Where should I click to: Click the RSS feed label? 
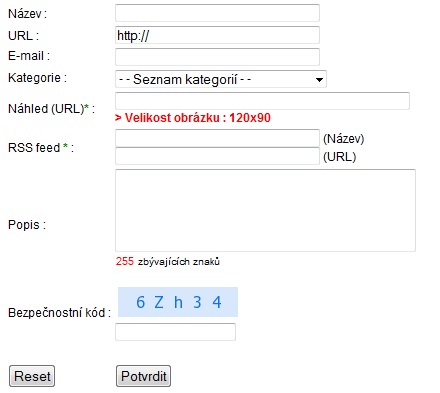coord(41,148)
